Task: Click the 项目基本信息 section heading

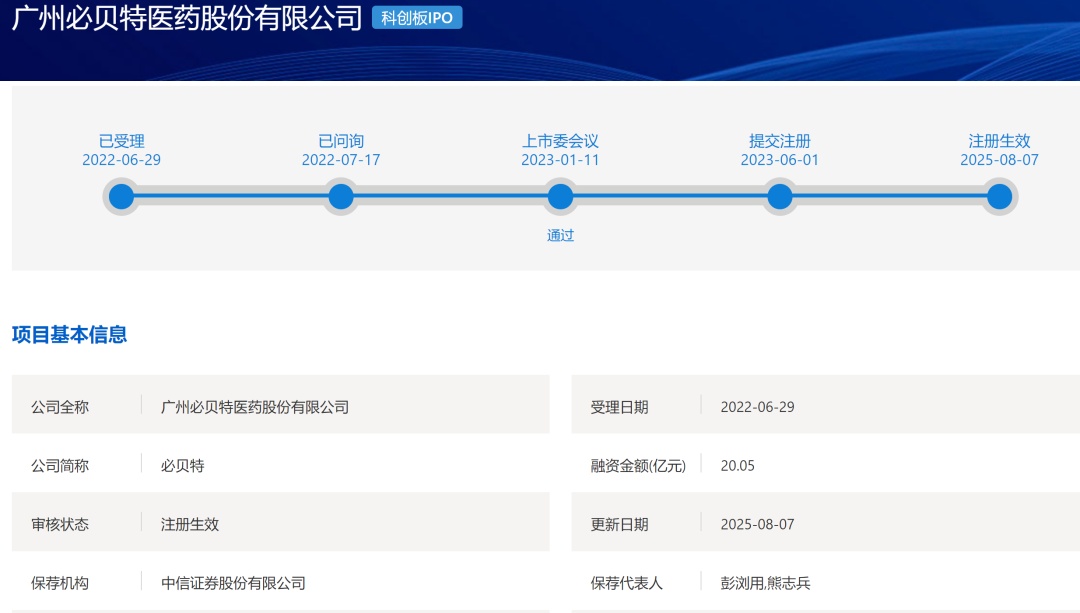Action: [x=69, y=335]
